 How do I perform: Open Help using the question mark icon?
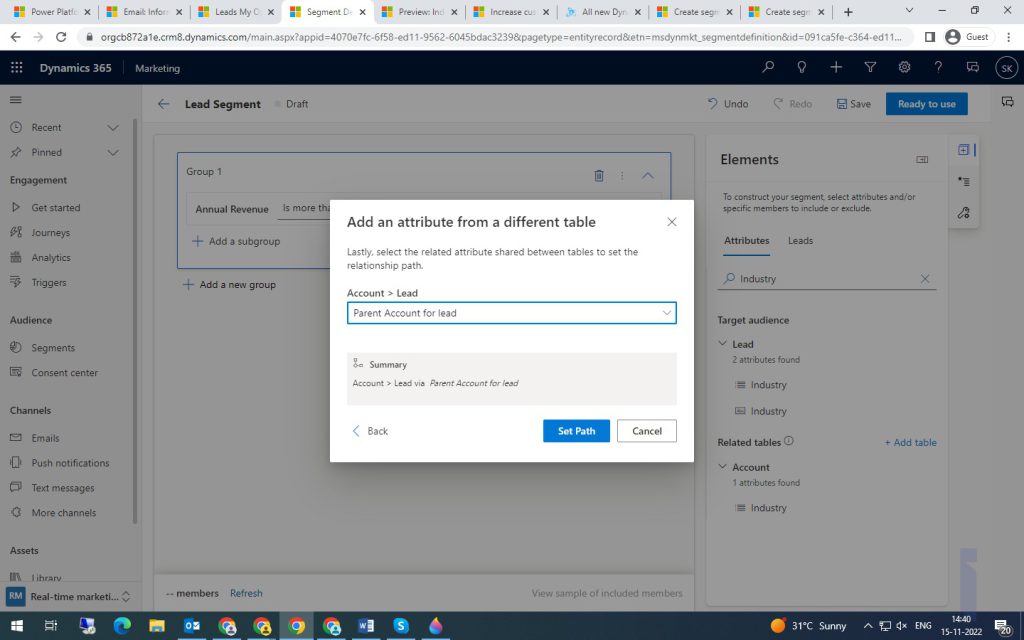[x=938, y=68]
